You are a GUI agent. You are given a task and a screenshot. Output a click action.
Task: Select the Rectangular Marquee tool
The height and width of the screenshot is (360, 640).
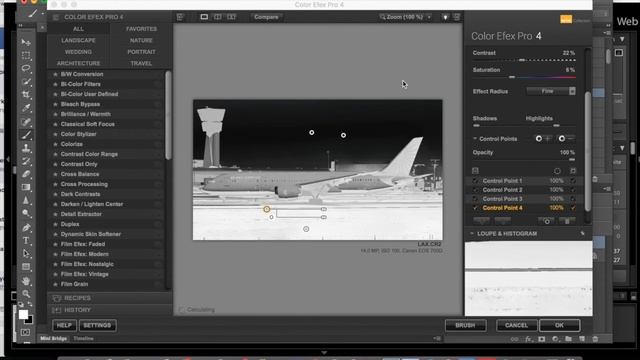26,55
